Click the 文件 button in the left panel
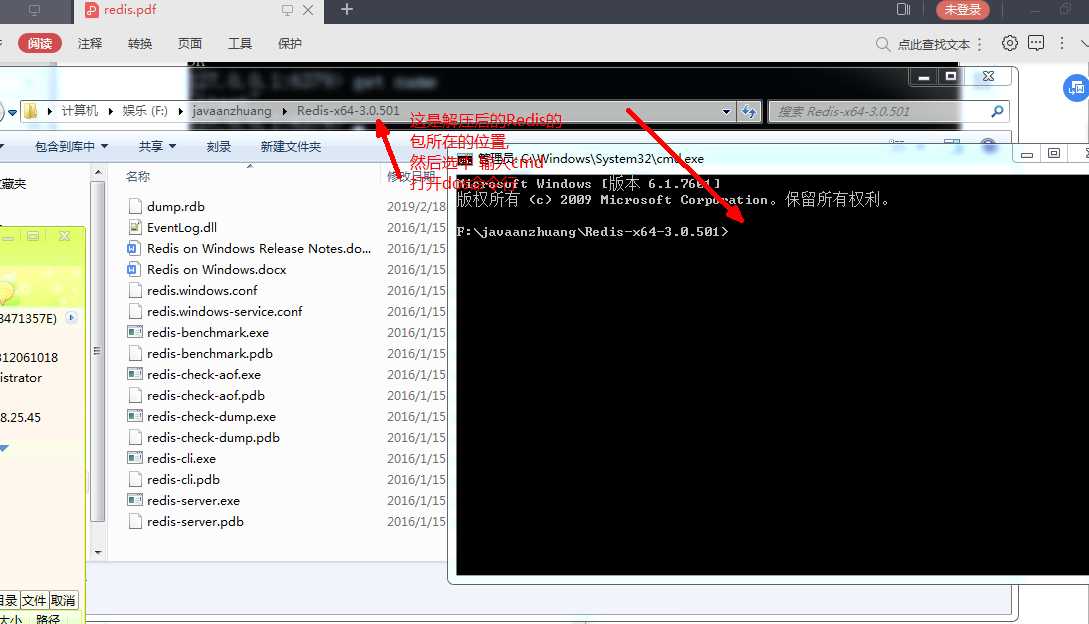 point(34,600)
